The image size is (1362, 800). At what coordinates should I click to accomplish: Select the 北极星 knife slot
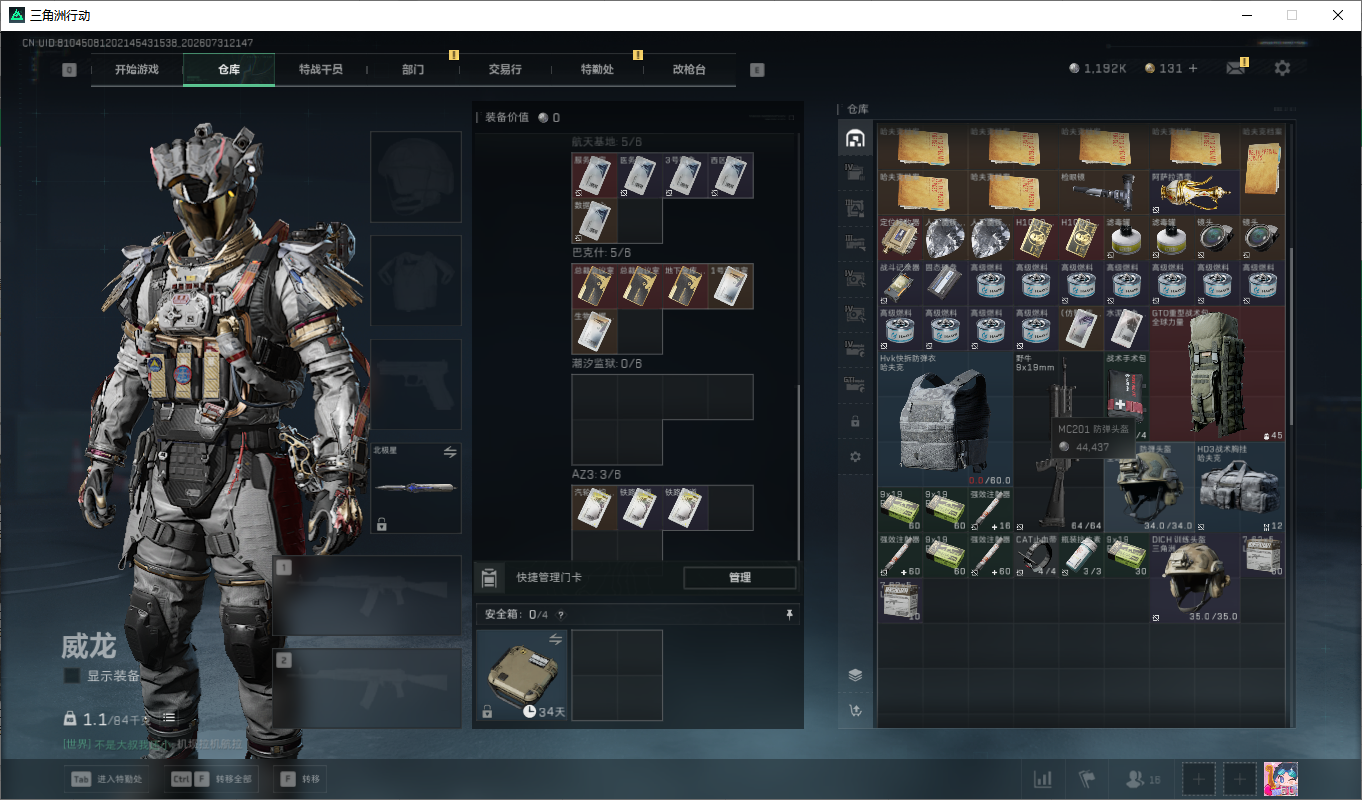[416, 488]
